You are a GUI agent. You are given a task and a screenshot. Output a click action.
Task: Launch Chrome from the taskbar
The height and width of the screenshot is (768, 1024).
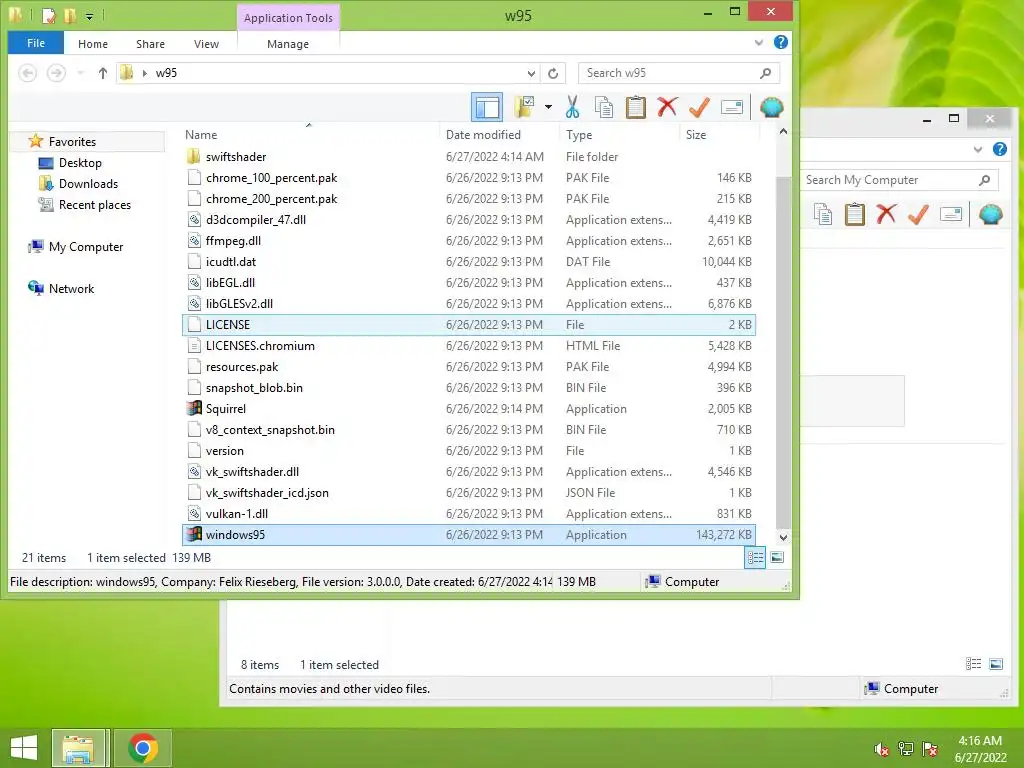pyautogui.click(x=143, y=748)
